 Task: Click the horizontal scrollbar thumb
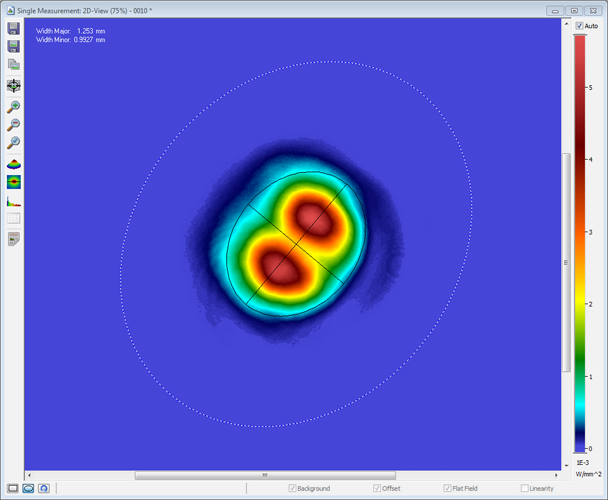click(x=265, y=475)
